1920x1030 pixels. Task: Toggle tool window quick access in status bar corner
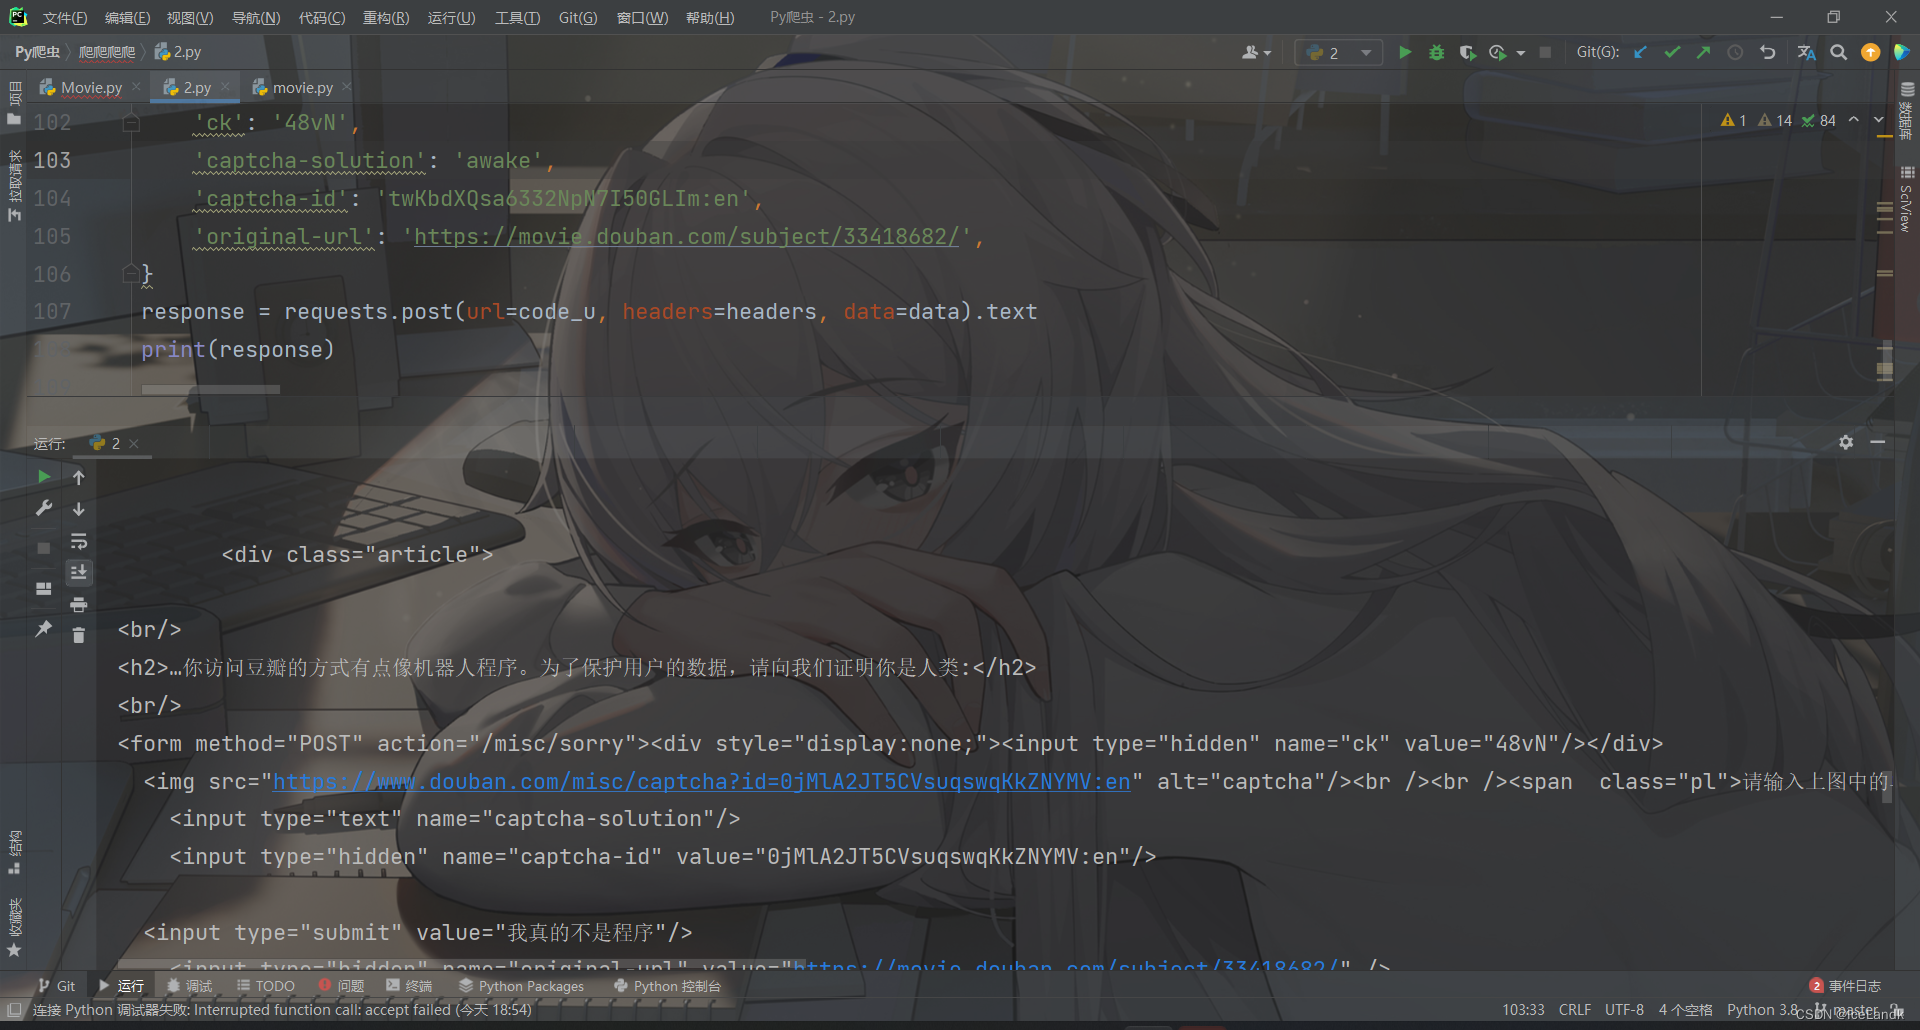(14, 1010)
